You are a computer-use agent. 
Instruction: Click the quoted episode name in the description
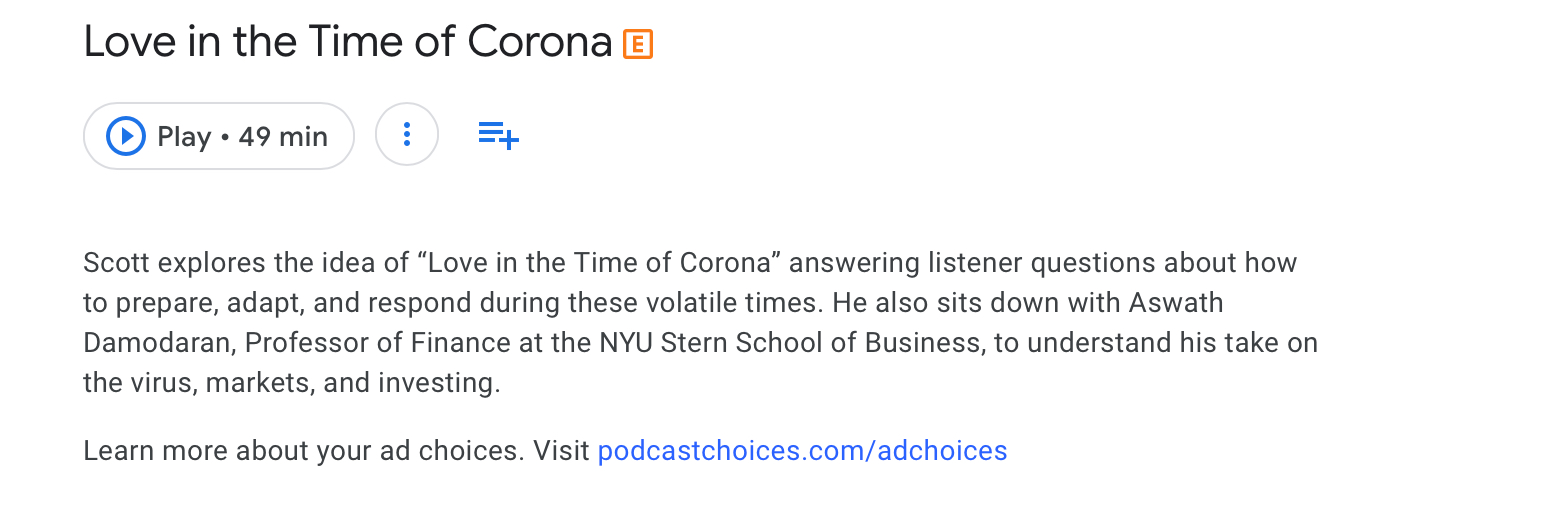coord(596,263)
